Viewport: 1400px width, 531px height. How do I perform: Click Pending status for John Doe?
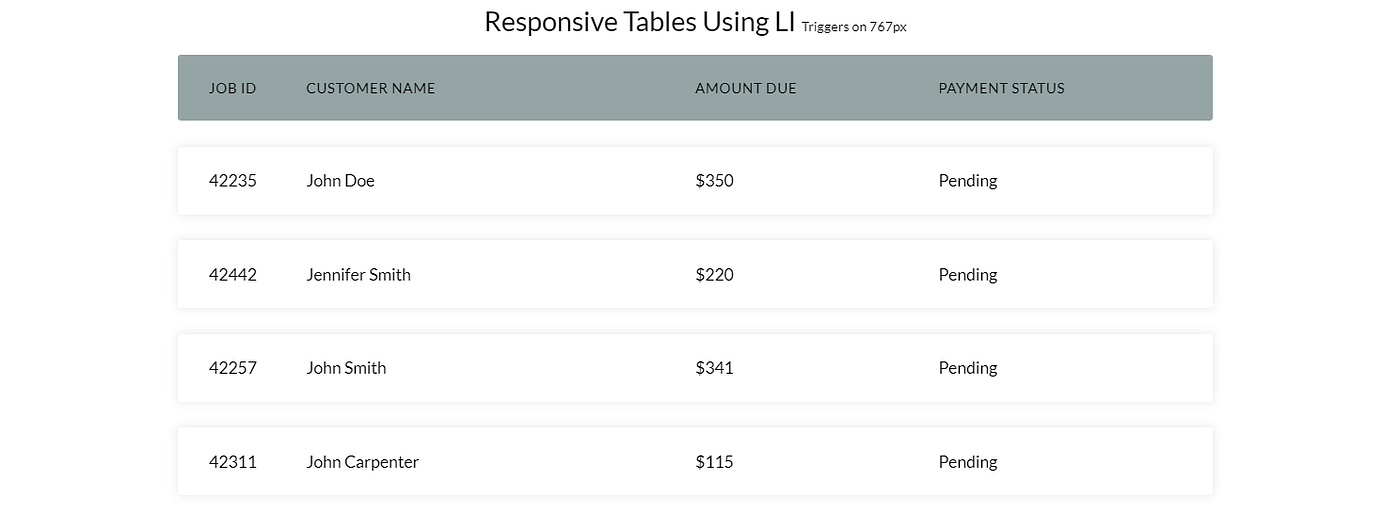(x=967, y=181)
